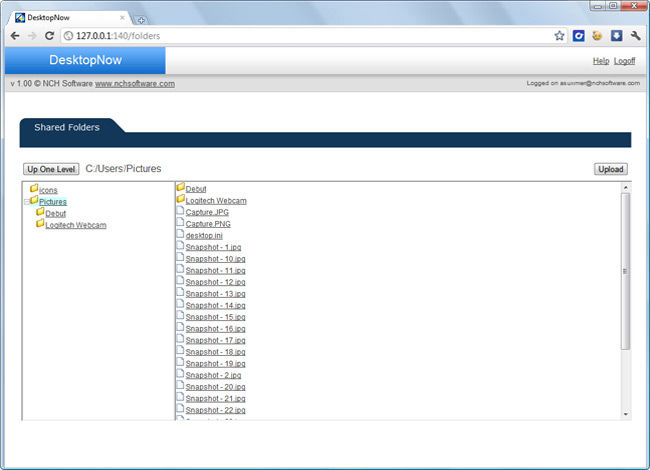
Task: Click the file list scrollbar down arrow
Action: [626, 413]
